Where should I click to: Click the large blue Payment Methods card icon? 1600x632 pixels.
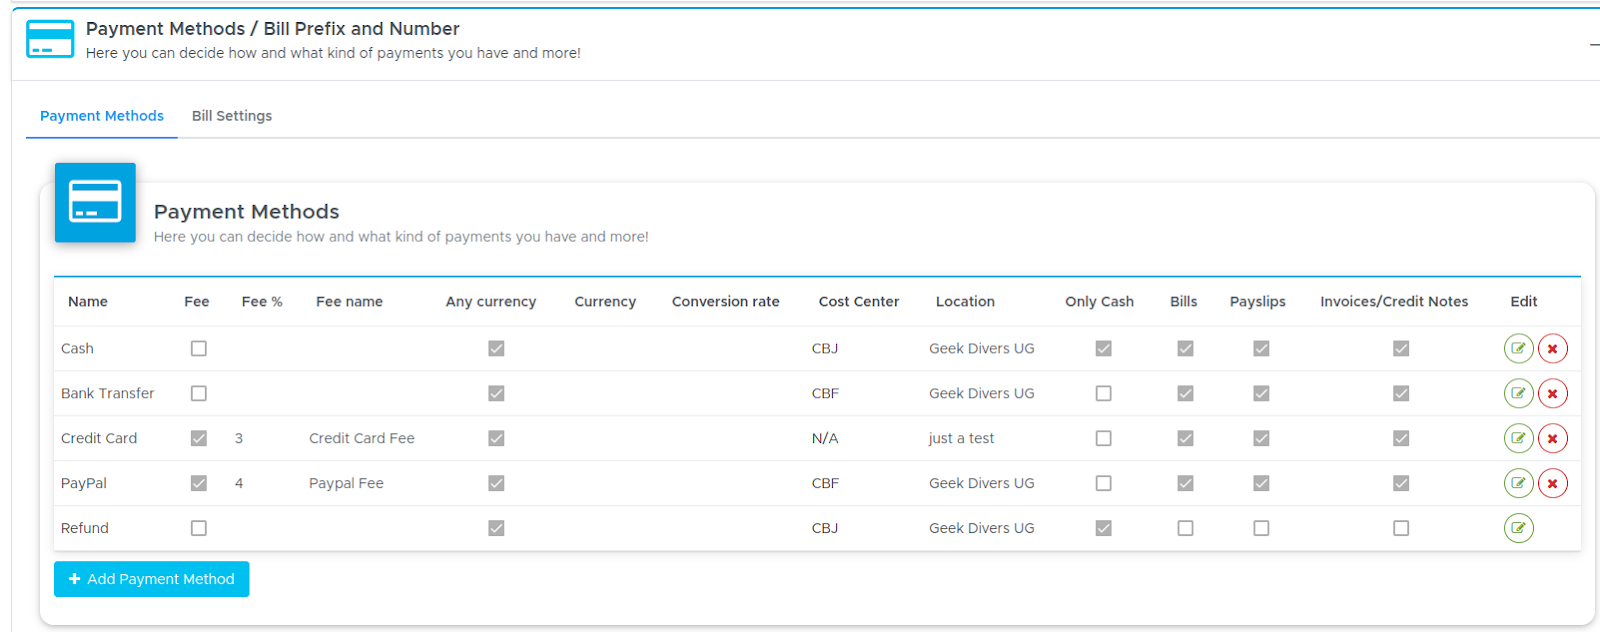(x=95, y=202)
